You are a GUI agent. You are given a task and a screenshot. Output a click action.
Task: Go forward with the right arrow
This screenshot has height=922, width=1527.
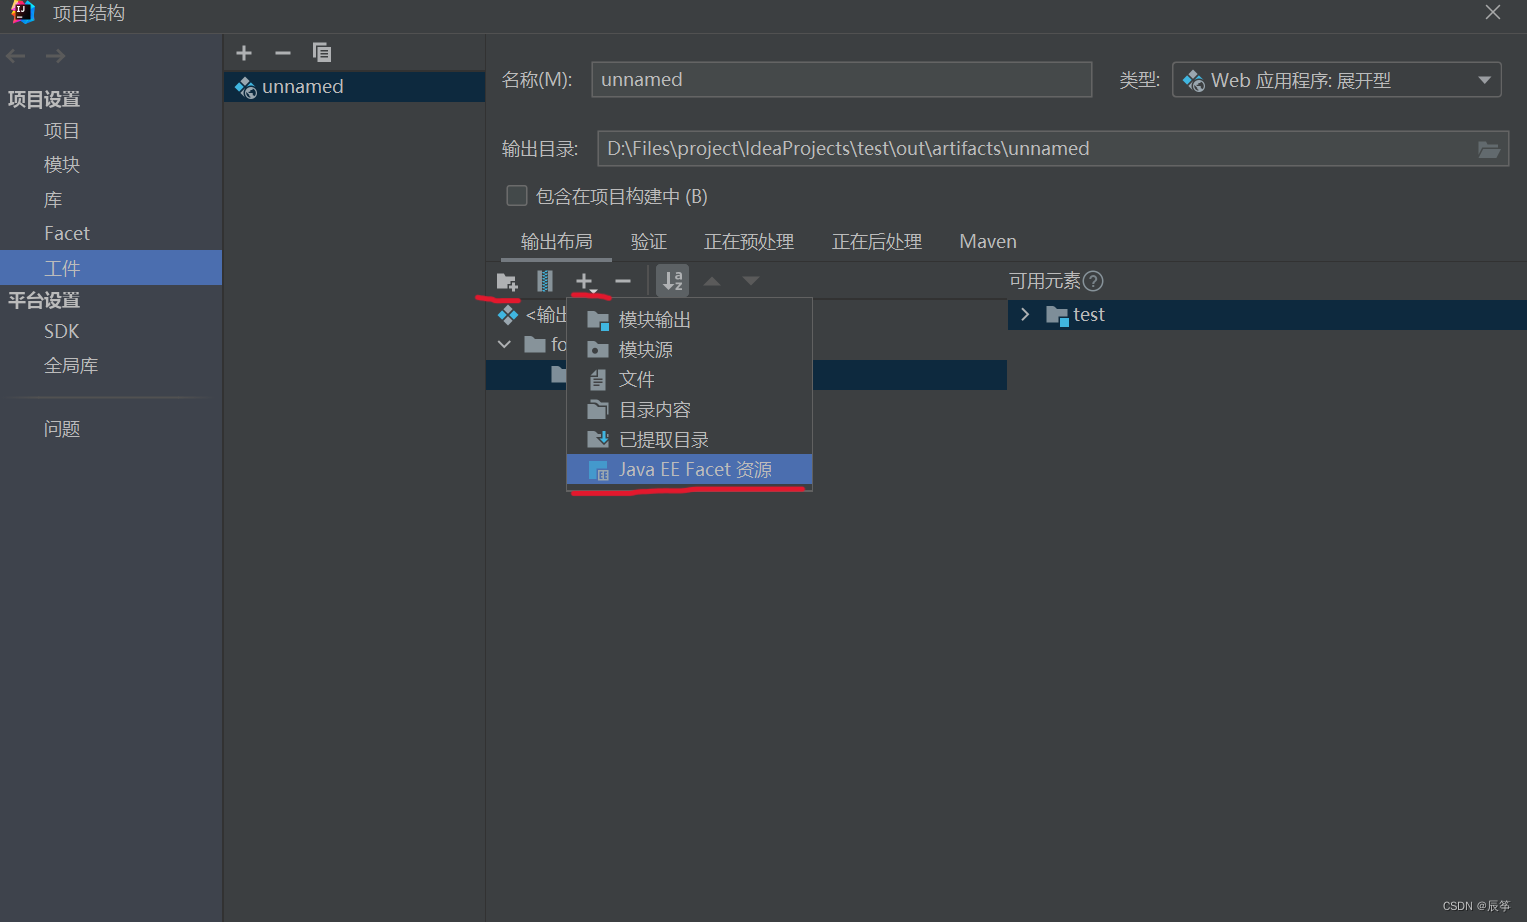[x=56, y=56]
